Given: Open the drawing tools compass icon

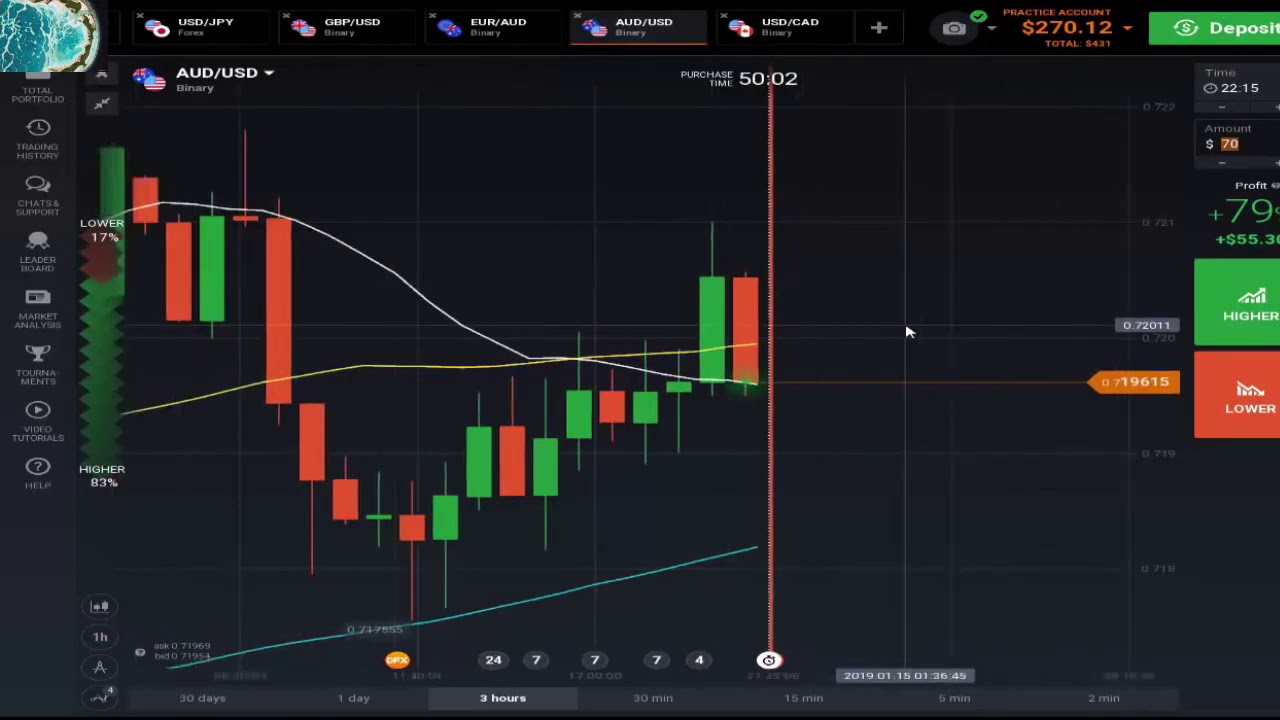Looking at the screenshot, I should (x=100, y=667).
